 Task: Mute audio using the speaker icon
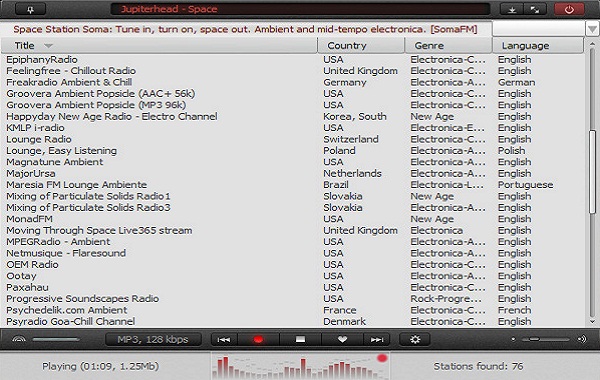[x=582, y=339]
